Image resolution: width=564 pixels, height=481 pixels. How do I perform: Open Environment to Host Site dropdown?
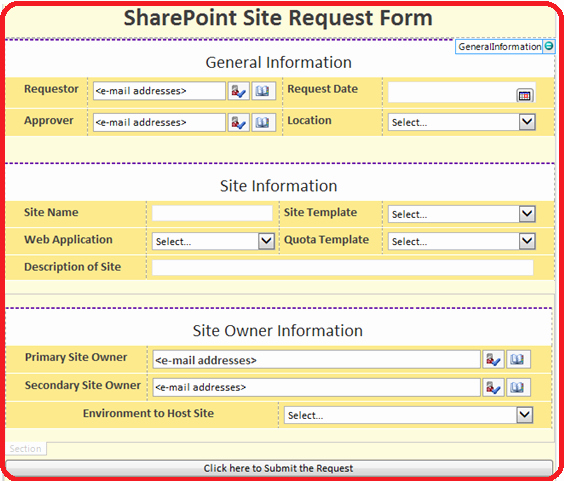click(x=524, y=415)
